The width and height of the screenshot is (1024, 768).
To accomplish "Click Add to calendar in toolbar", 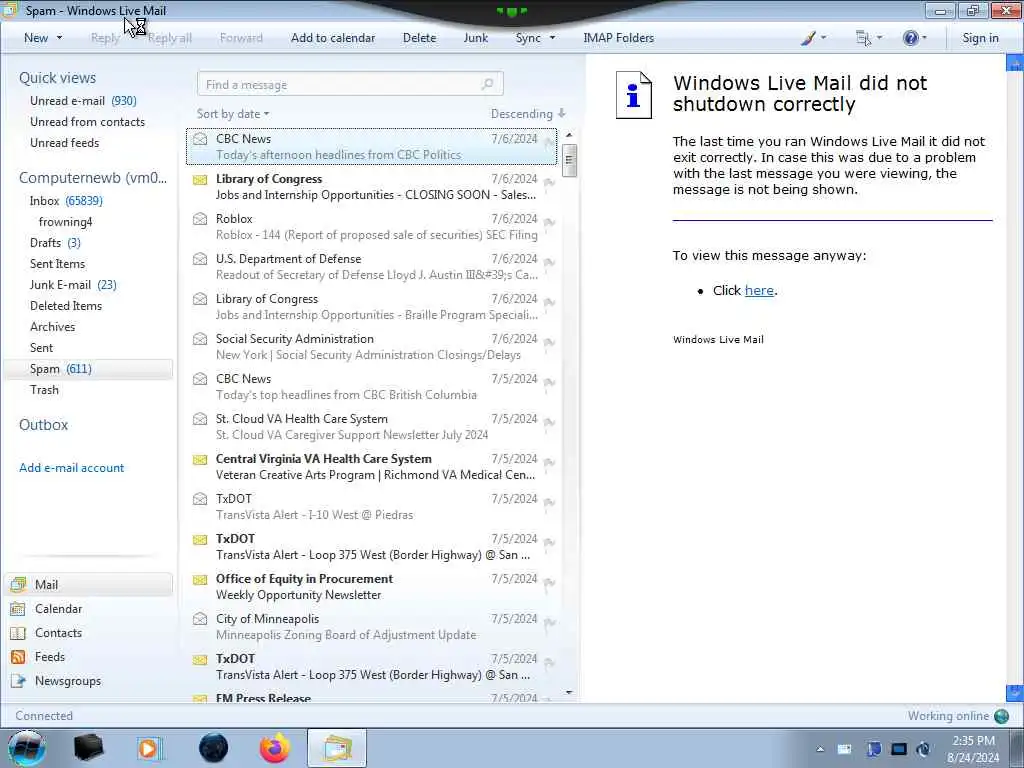I will coord(333,38).
